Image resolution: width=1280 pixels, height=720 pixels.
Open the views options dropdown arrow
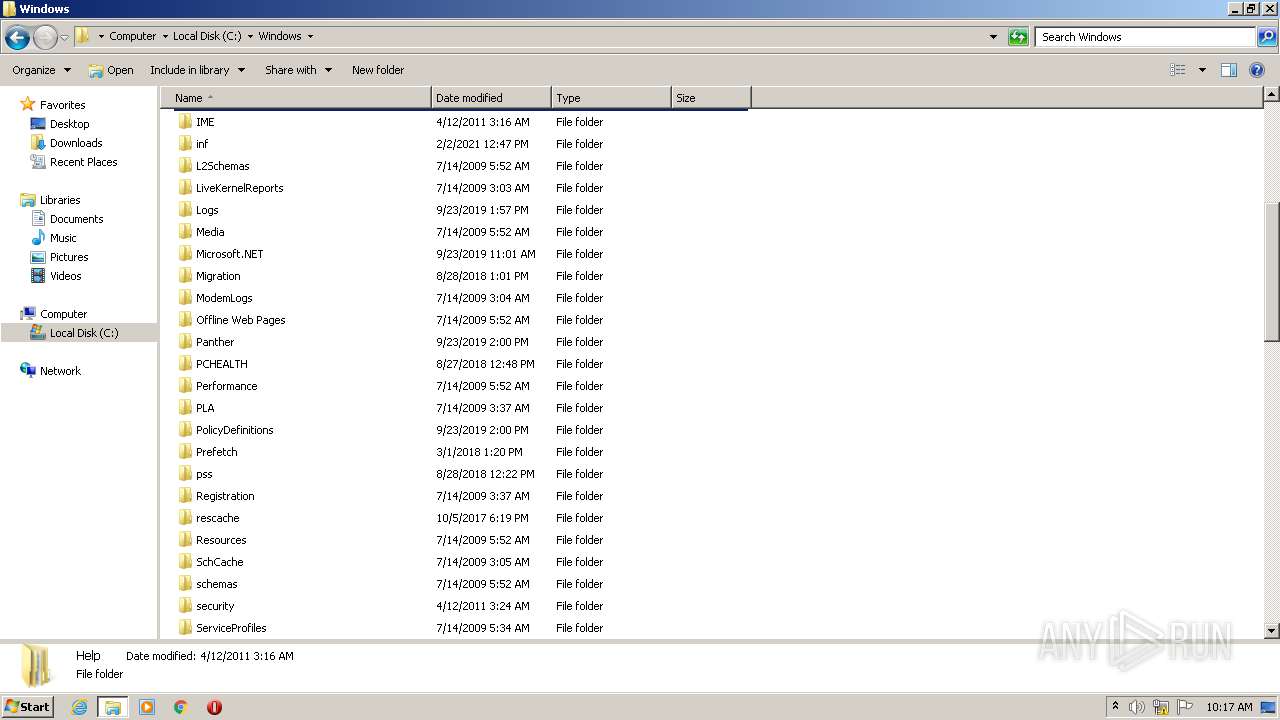(x=1202, y=70)
